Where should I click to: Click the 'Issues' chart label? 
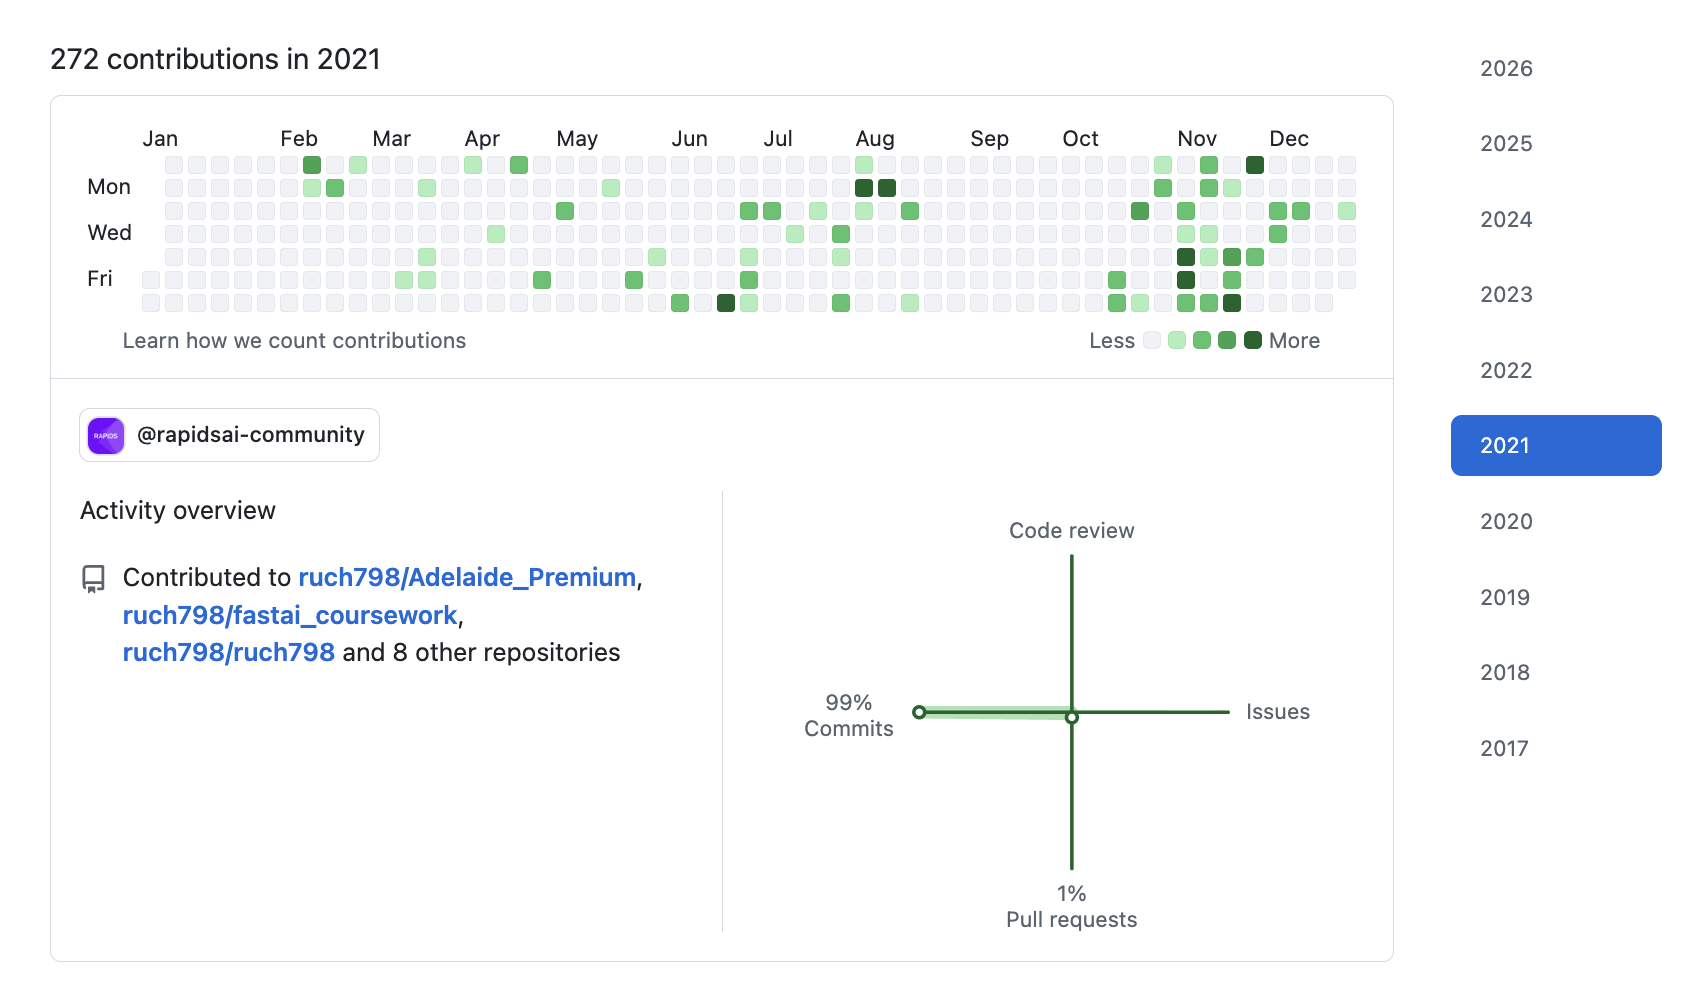(x=1278, y=712)
